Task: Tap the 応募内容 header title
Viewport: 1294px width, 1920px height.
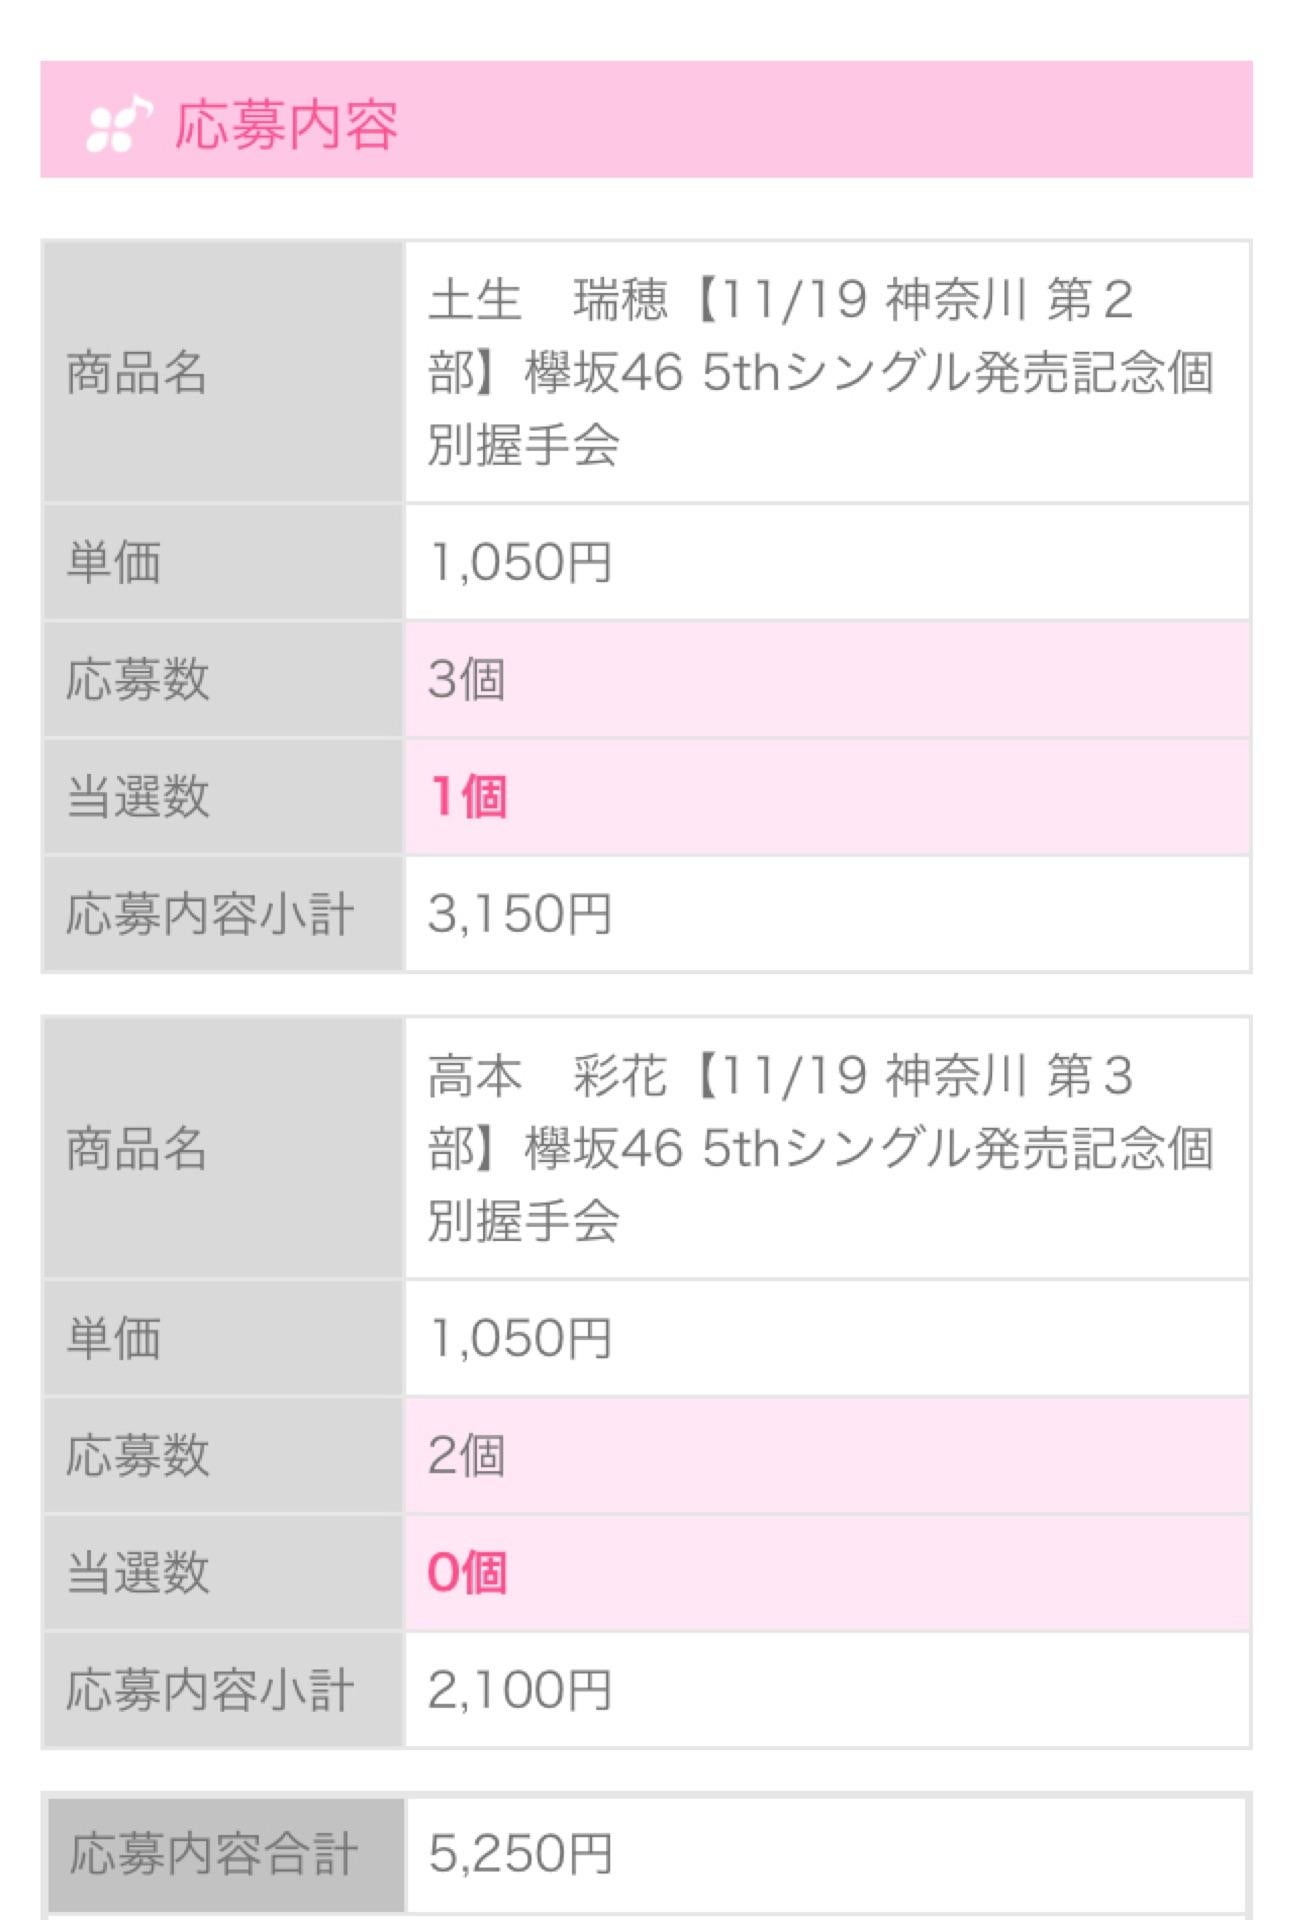Action: pos(286,125)
